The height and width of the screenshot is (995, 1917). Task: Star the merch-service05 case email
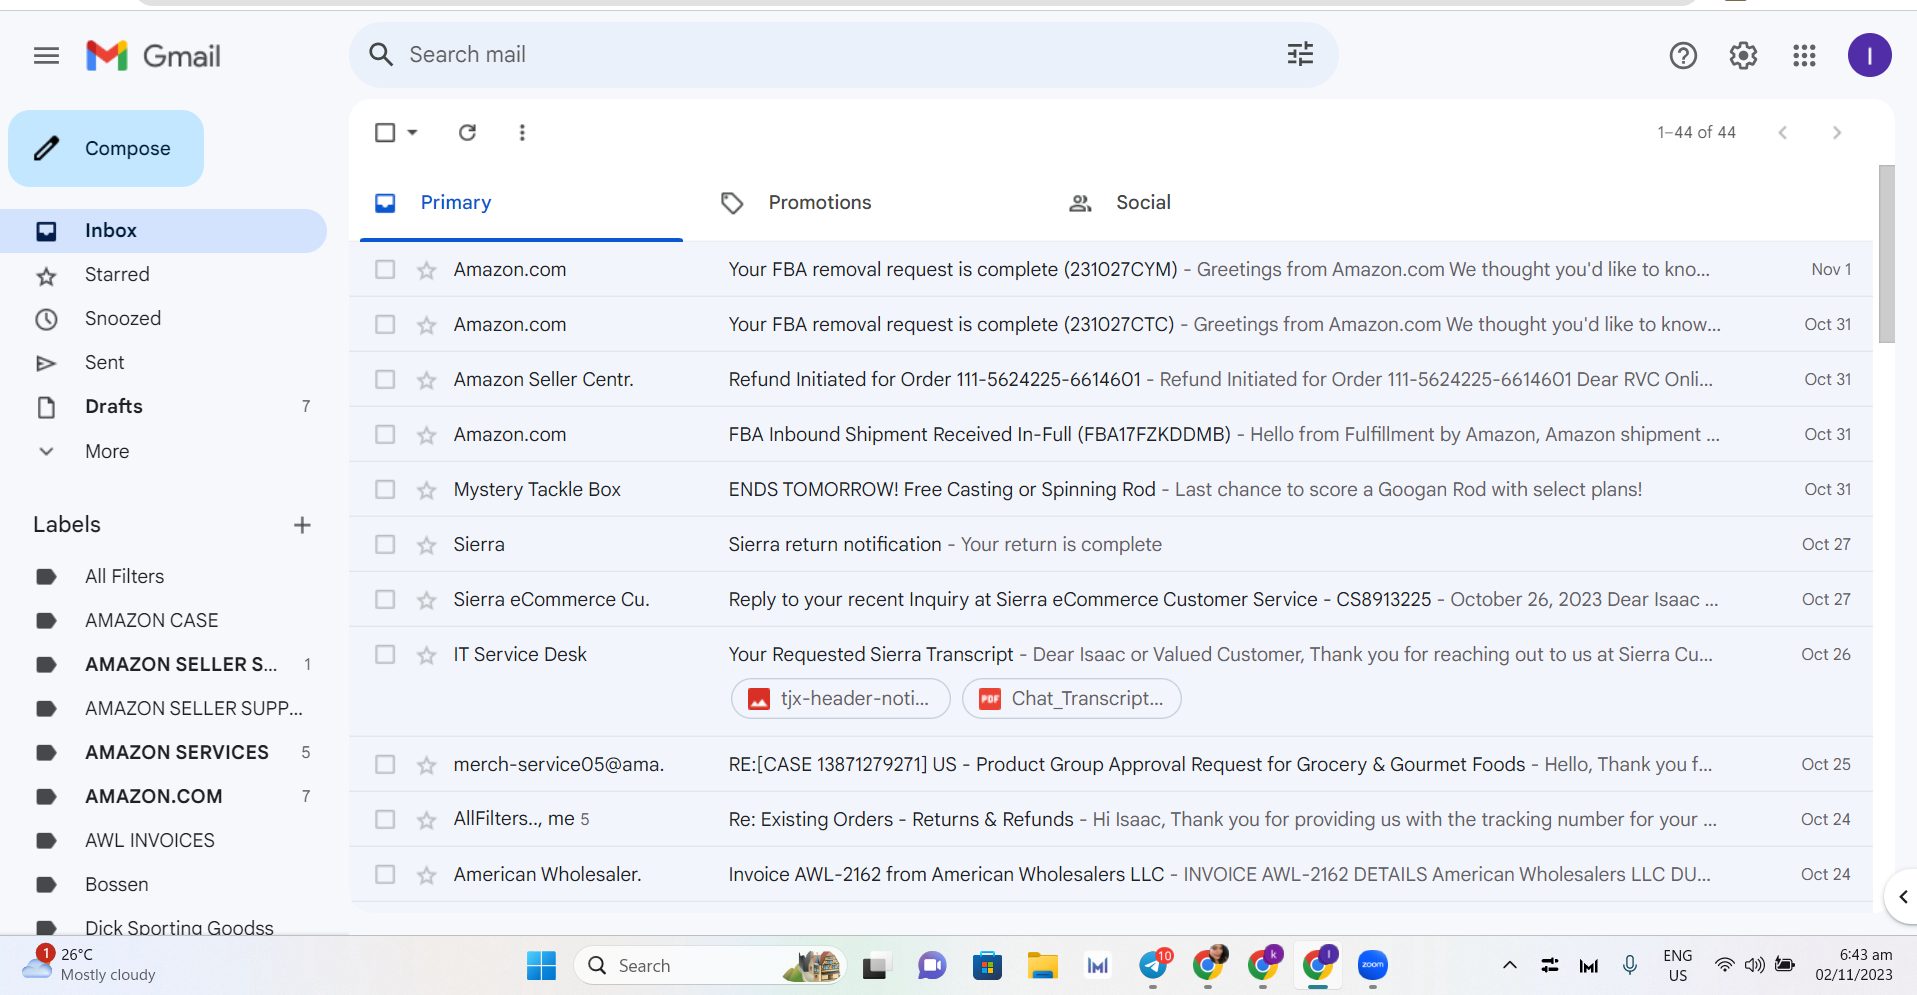[427, 765]
